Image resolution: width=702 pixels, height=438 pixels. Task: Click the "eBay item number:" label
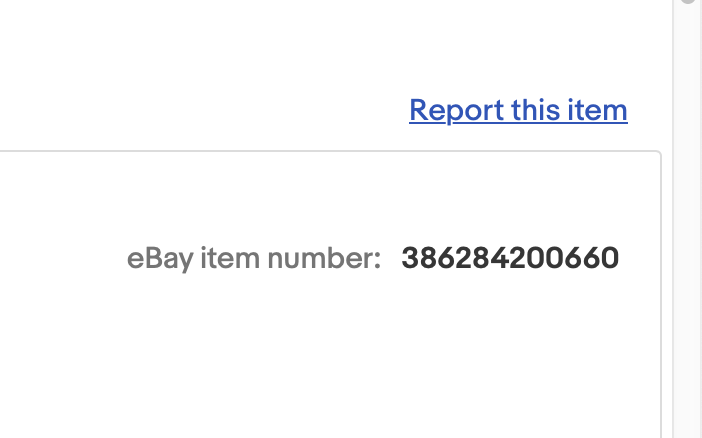(254, 259)
